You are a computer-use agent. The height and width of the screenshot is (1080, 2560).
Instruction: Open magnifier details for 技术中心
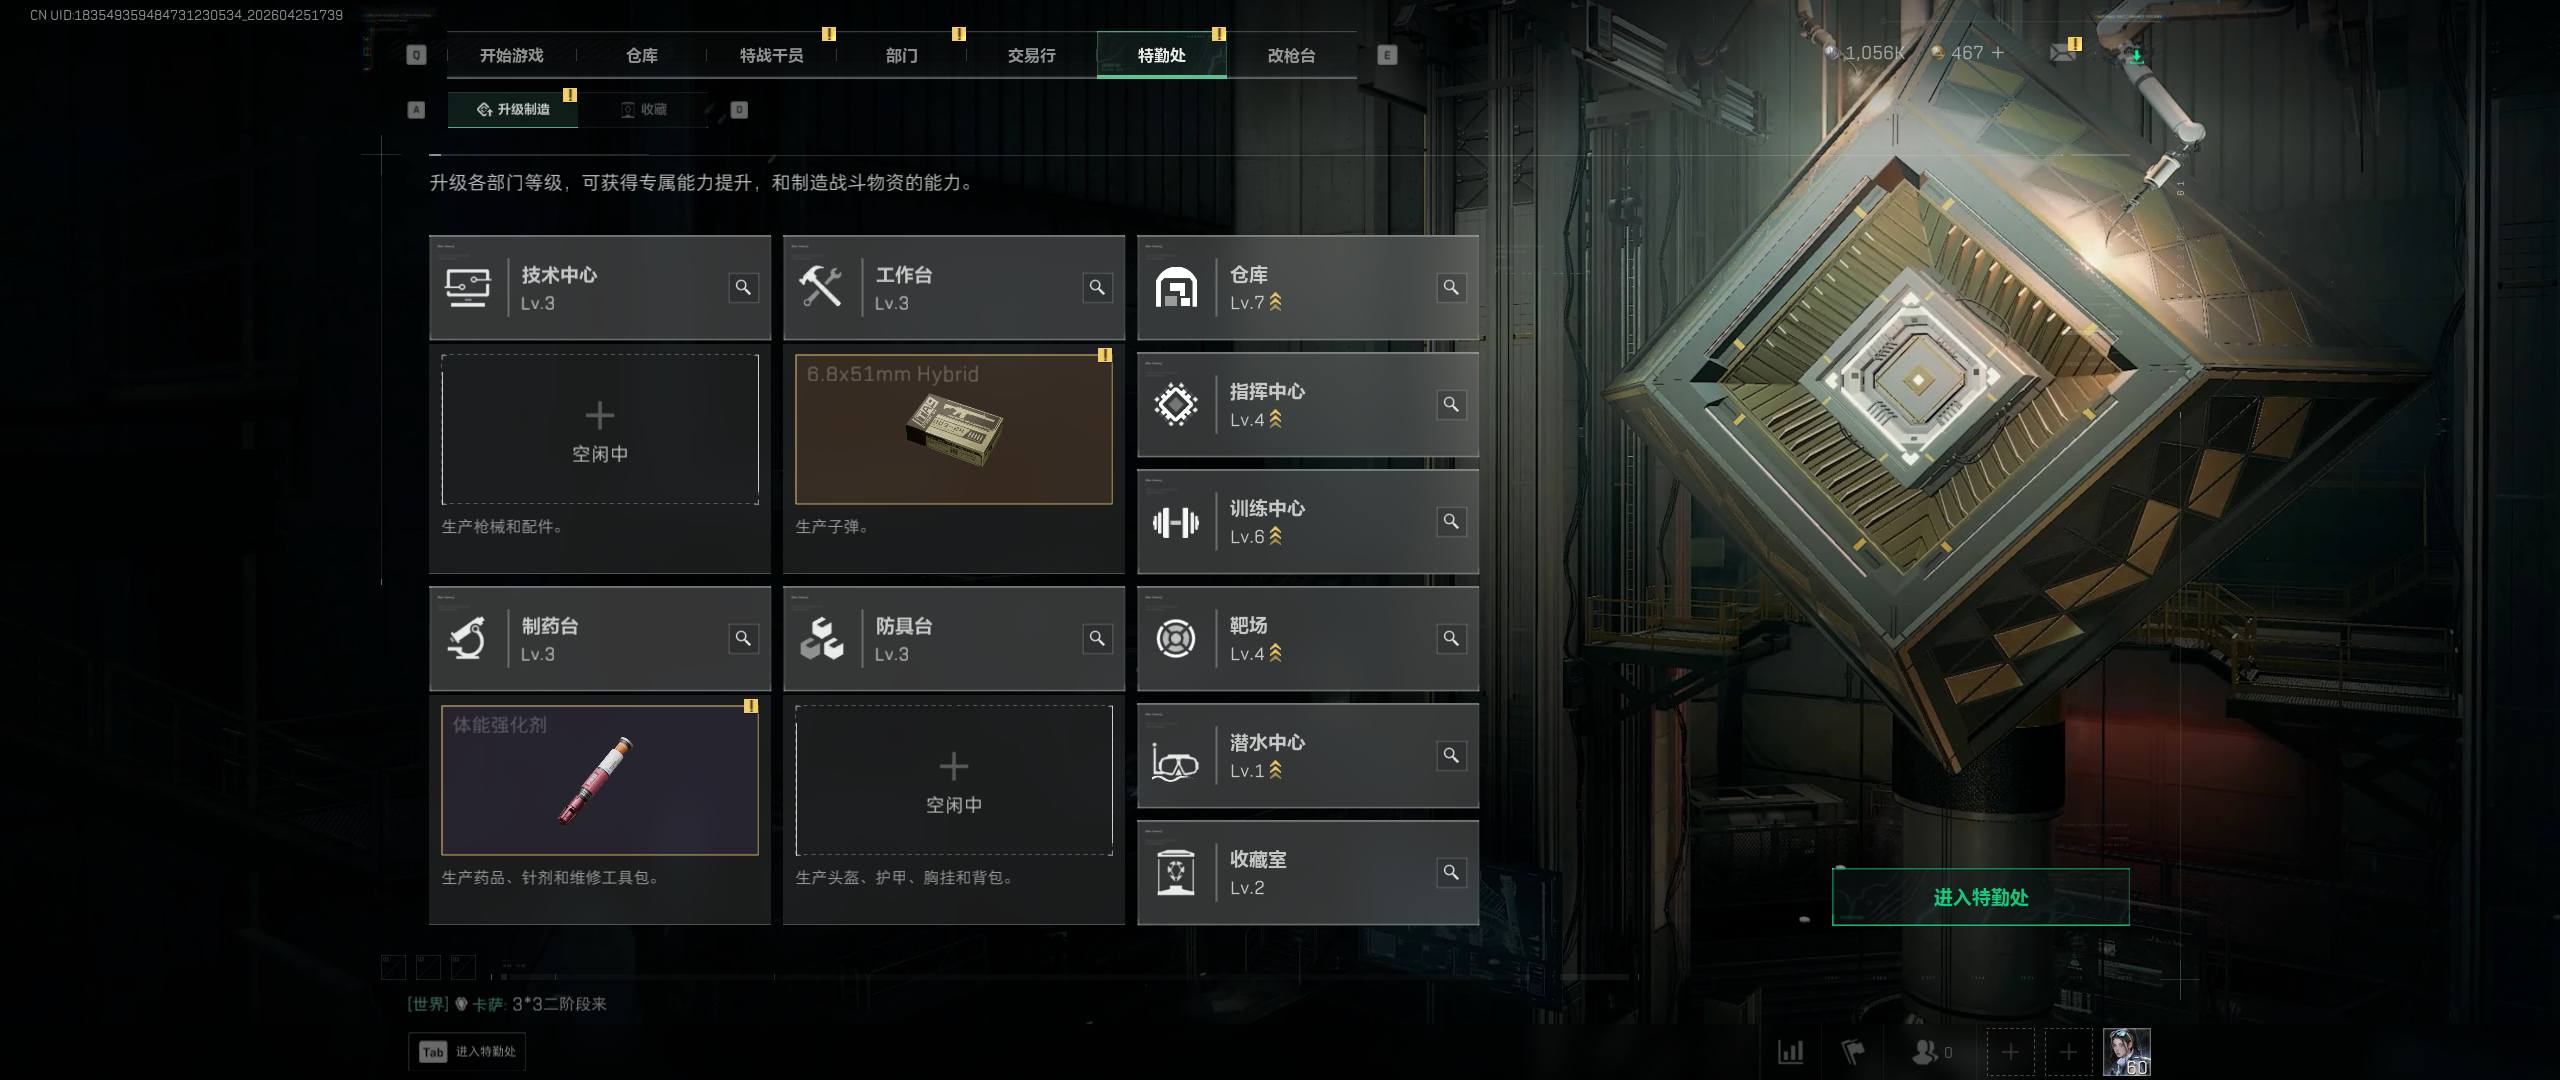743,288
